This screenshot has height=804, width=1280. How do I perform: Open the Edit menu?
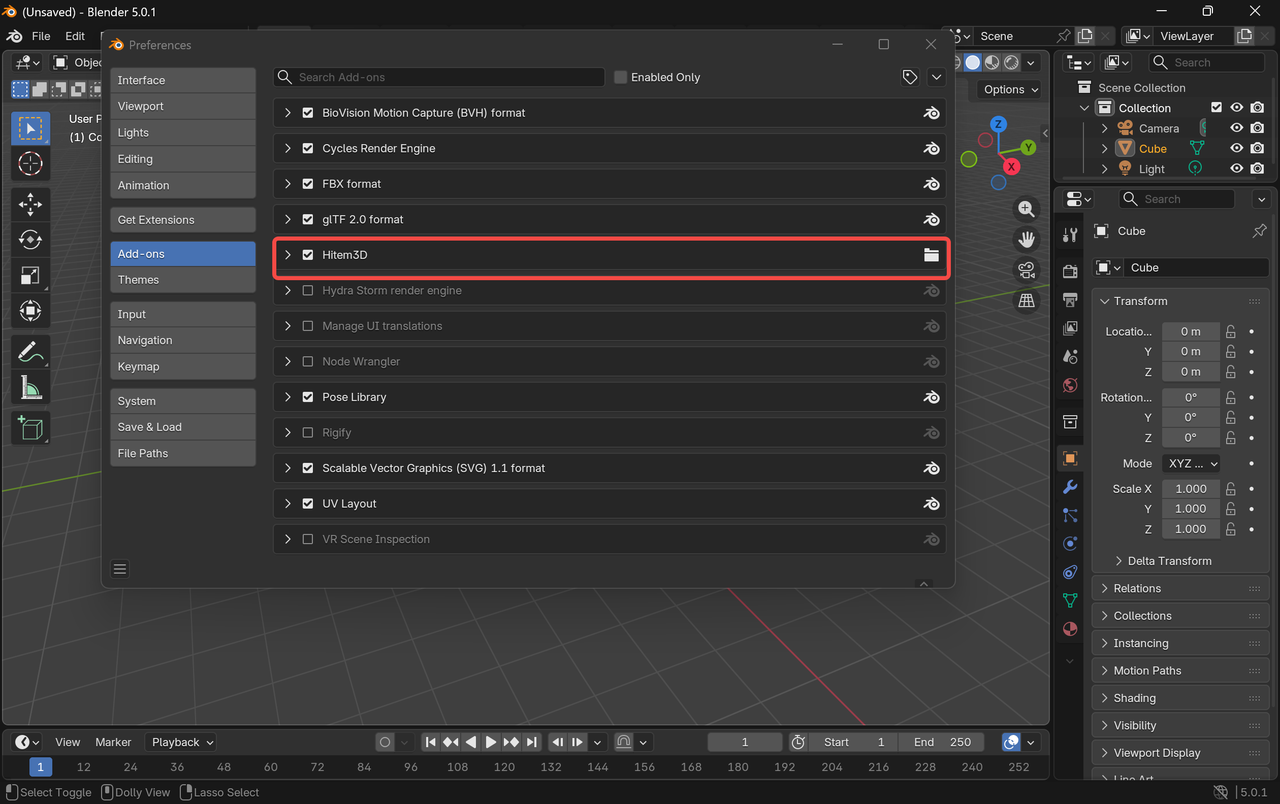(74, 35)
